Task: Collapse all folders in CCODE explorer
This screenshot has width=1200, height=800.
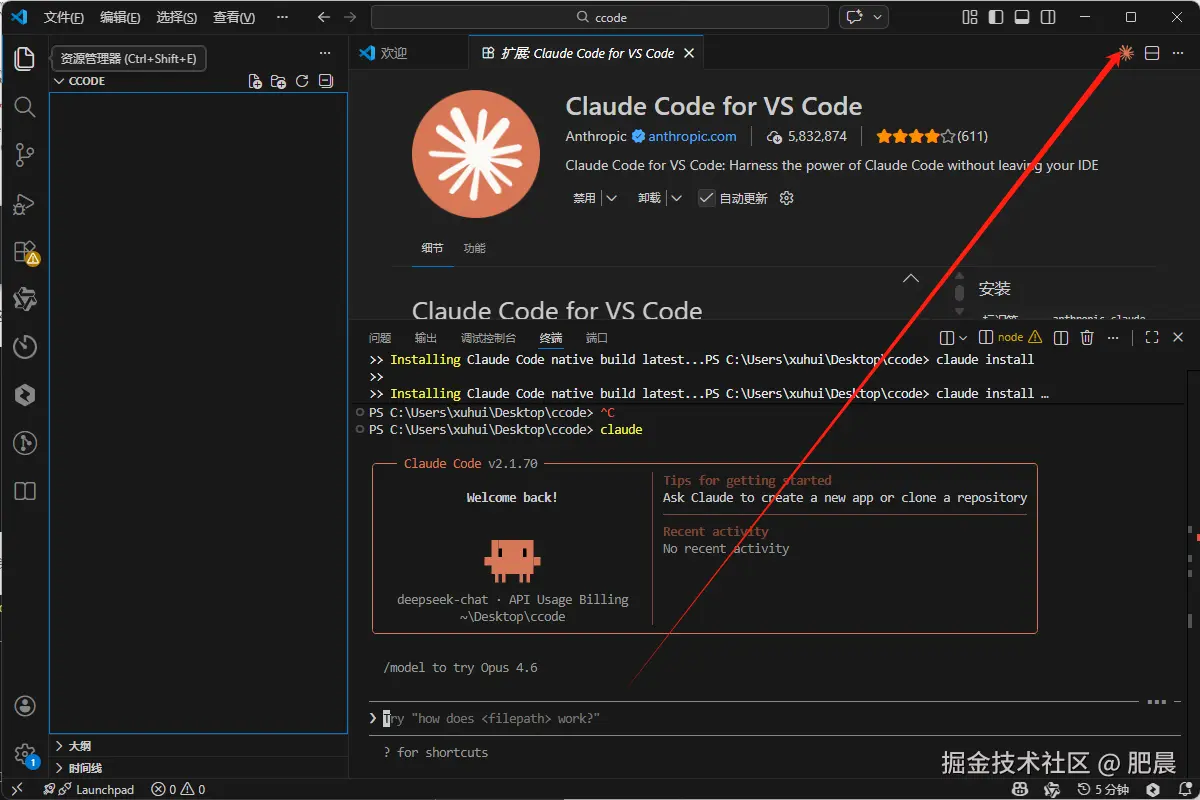Action: (x=325, y=81)
